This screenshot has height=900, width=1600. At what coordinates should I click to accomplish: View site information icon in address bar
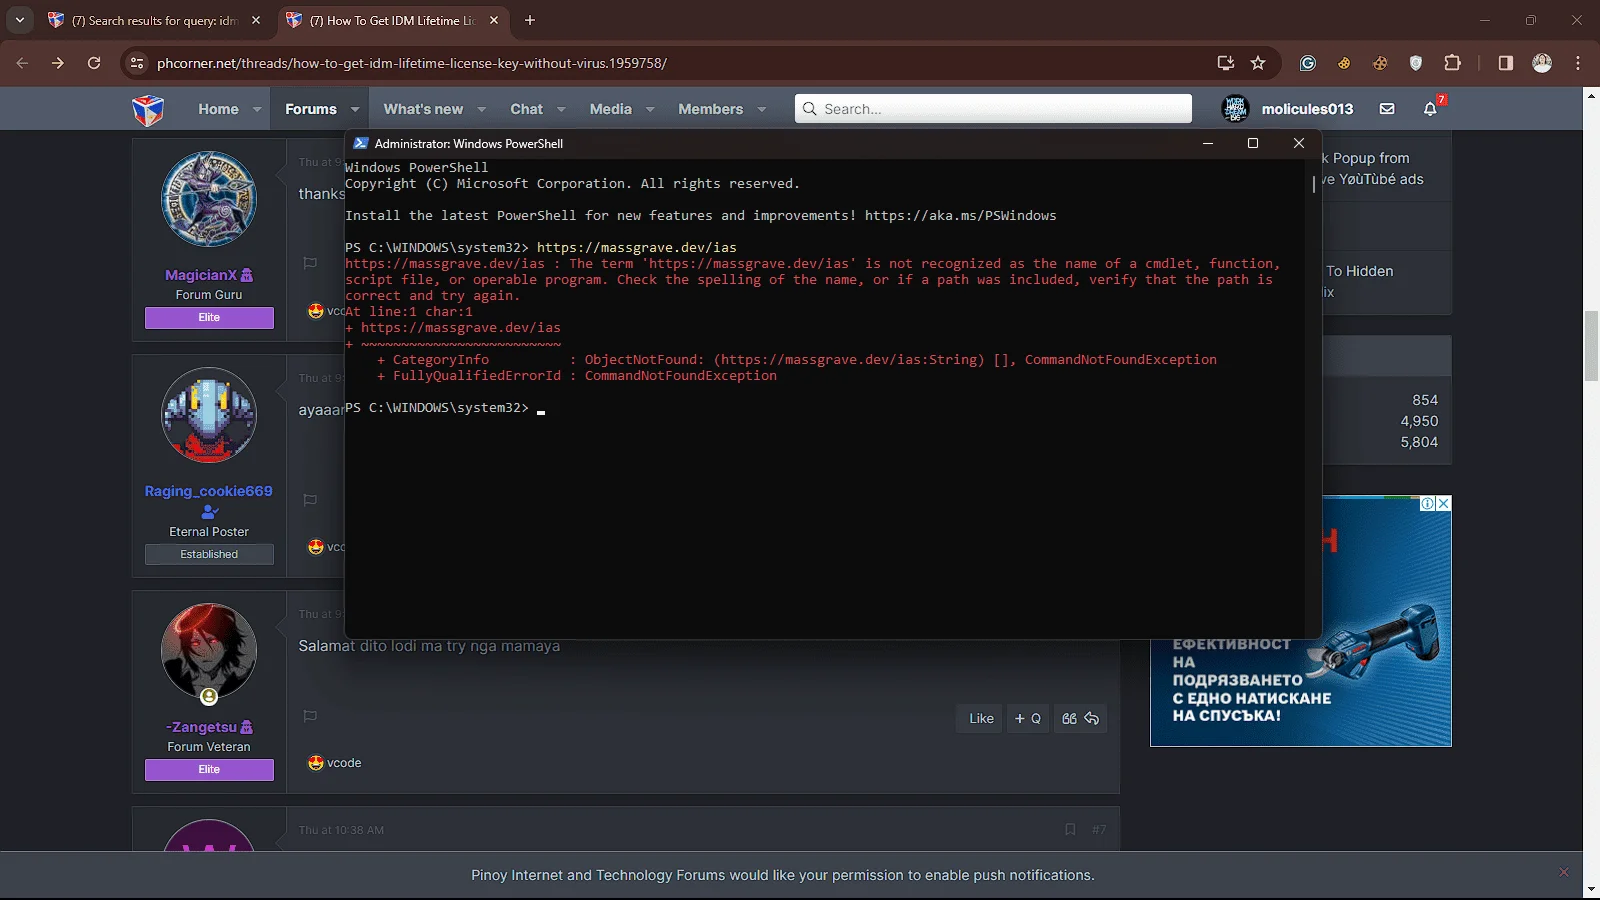click(x=137, y=63)
